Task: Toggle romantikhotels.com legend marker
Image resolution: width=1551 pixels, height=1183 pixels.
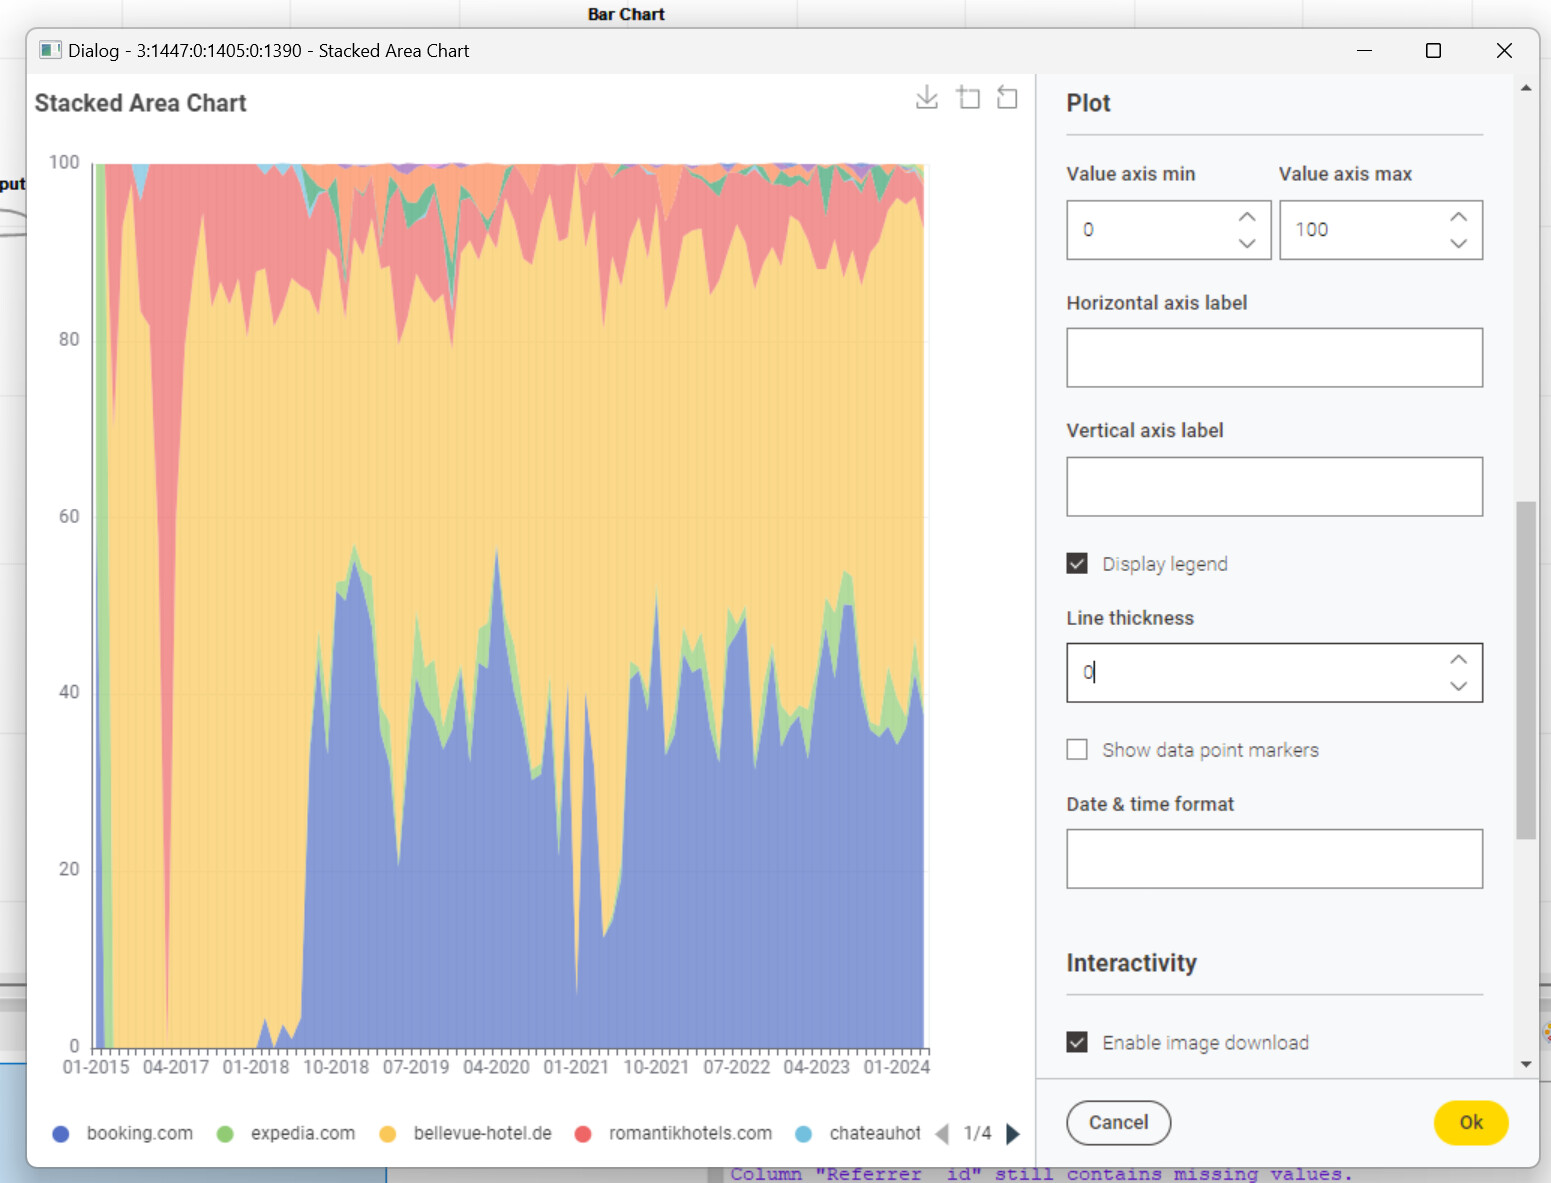Action: pyautogui.click(x=584, y=1133)
